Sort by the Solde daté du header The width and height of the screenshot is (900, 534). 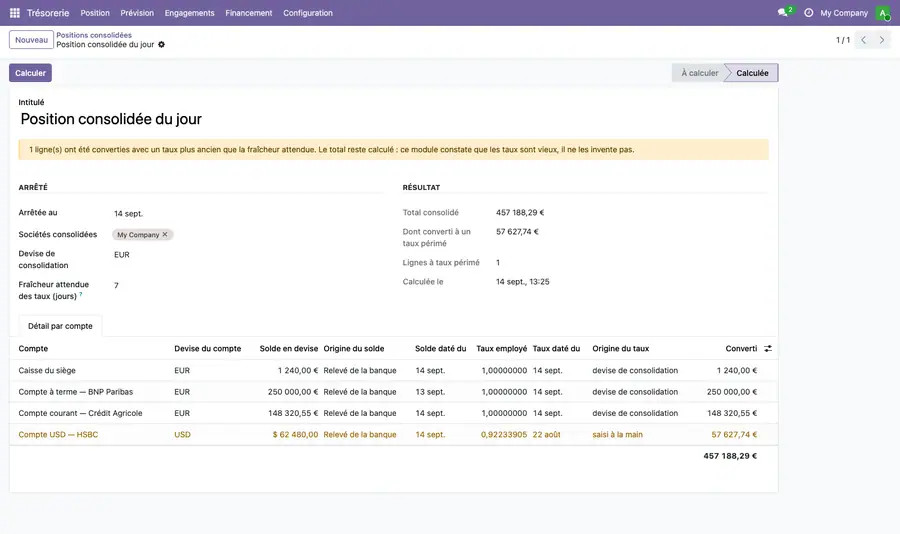(440, 349)
